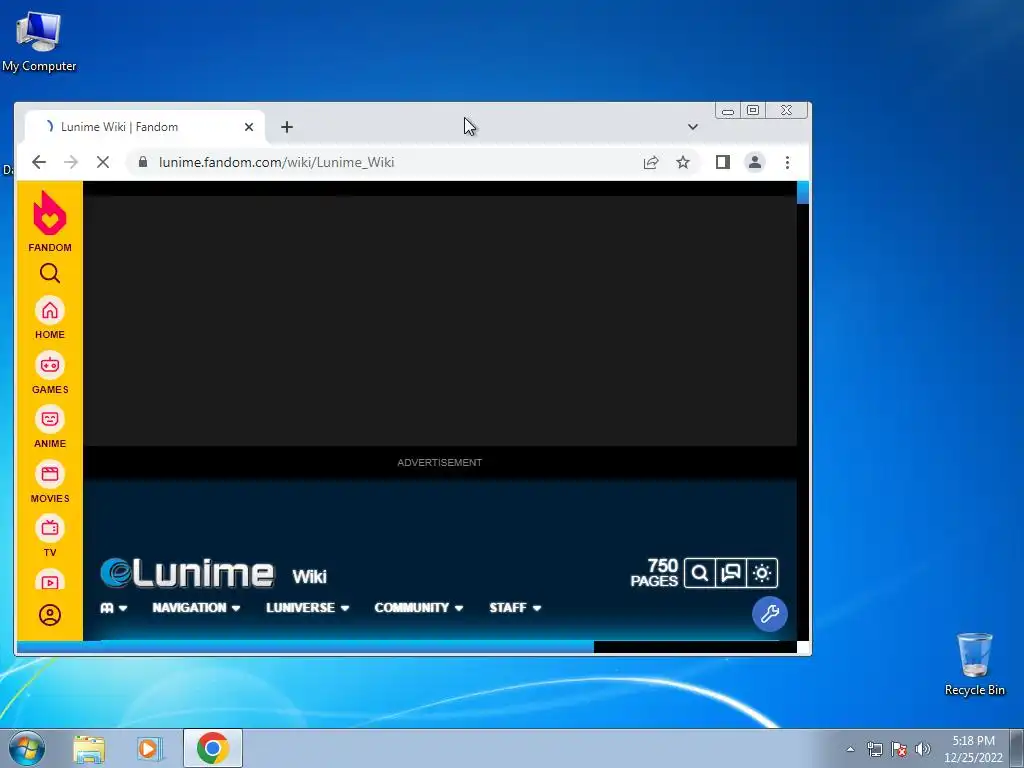The width and height of the screenshot is (1024, 768).
Task: Close the Lunime Wiki tab
Action: (249, 127)
